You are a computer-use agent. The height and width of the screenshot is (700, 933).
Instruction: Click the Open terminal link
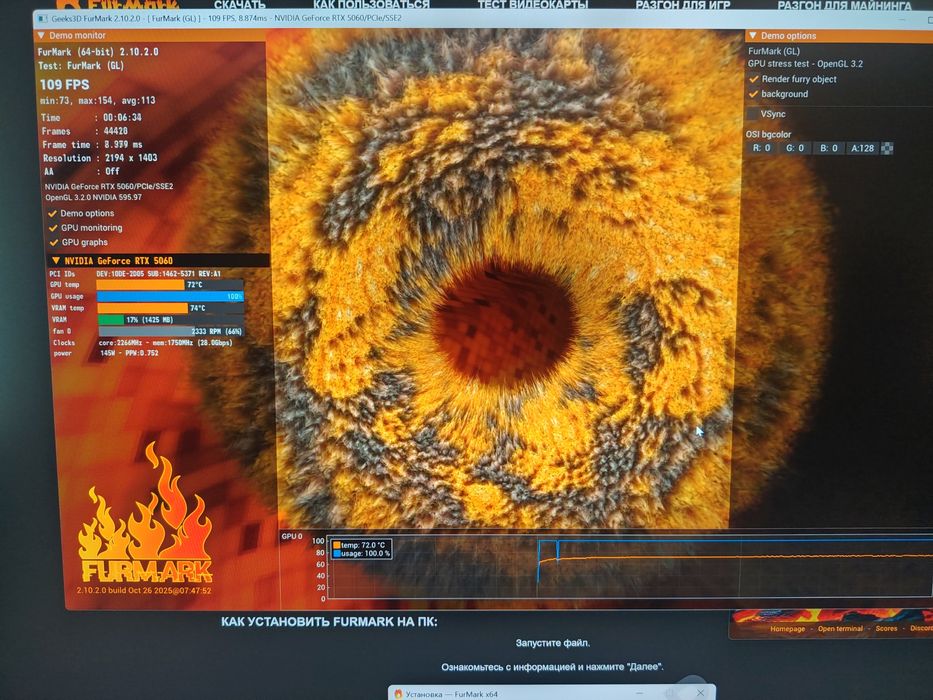tap(840, 629)
